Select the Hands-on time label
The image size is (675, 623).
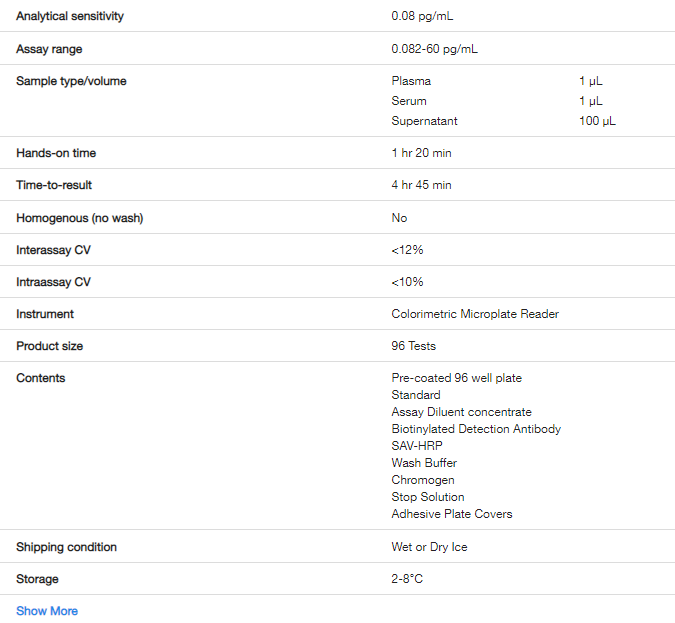click(x=56, y=153)
